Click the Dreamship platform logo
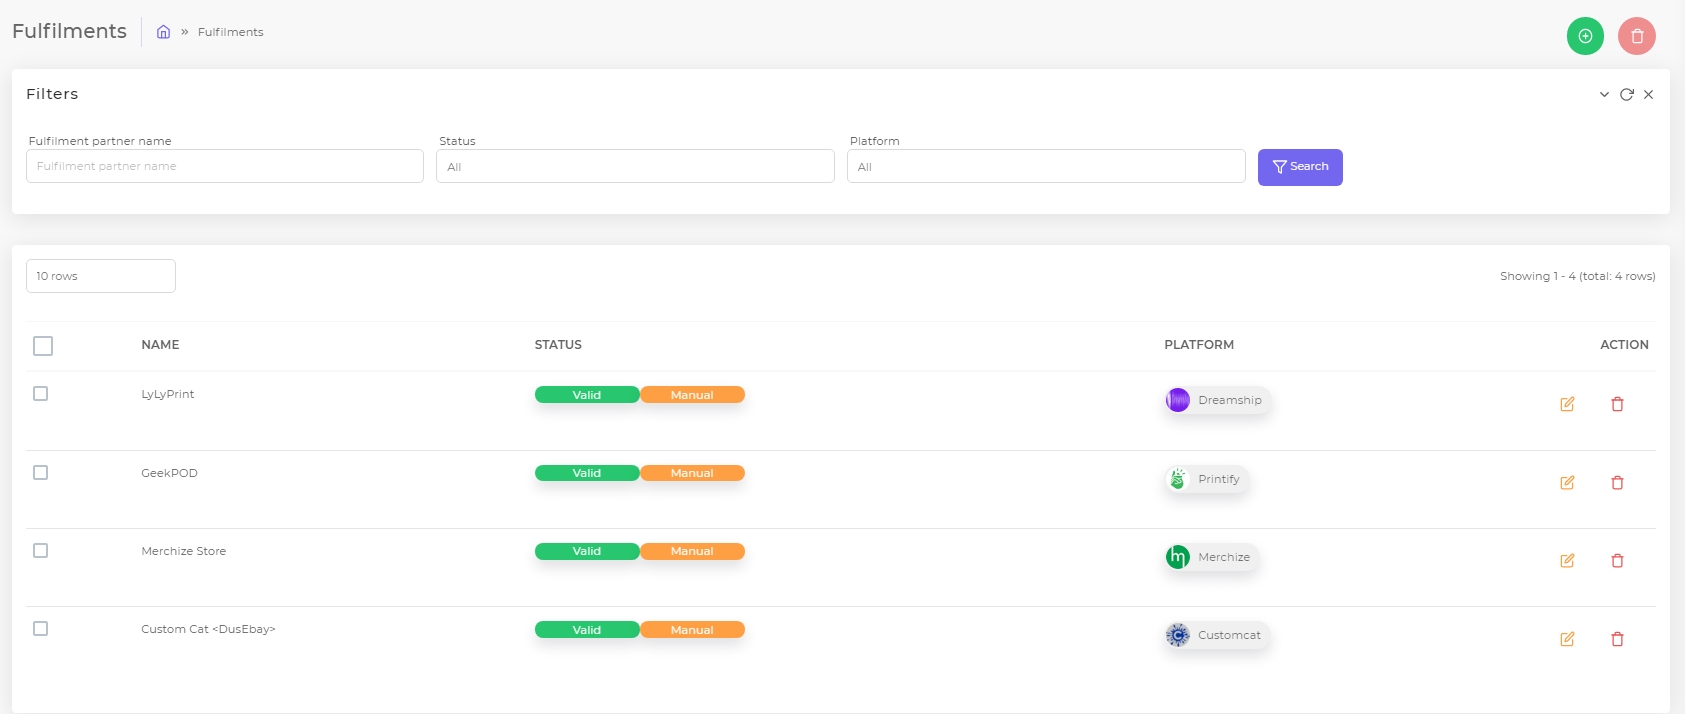The image size is (1685, 714). tap(1178, 400)
